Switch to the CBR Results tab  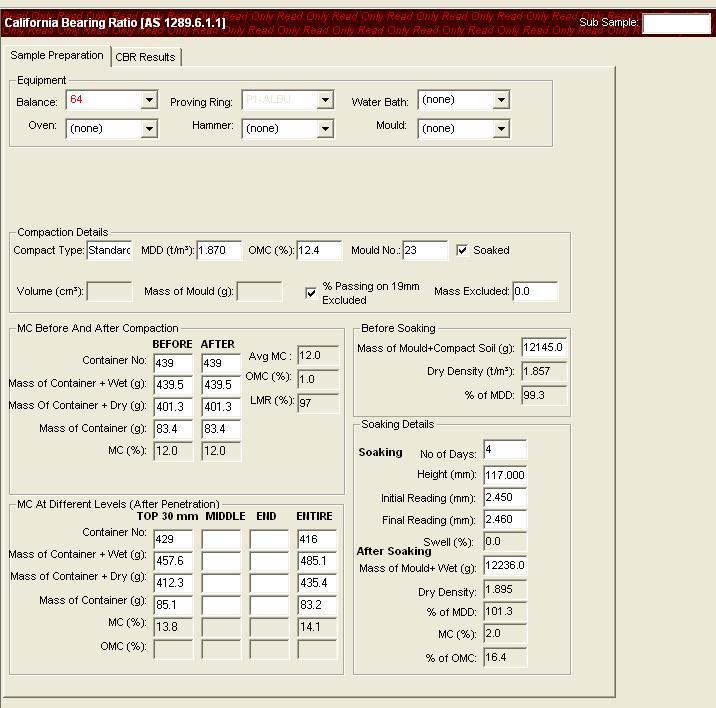pyautogui.click(x=145, y=57)
